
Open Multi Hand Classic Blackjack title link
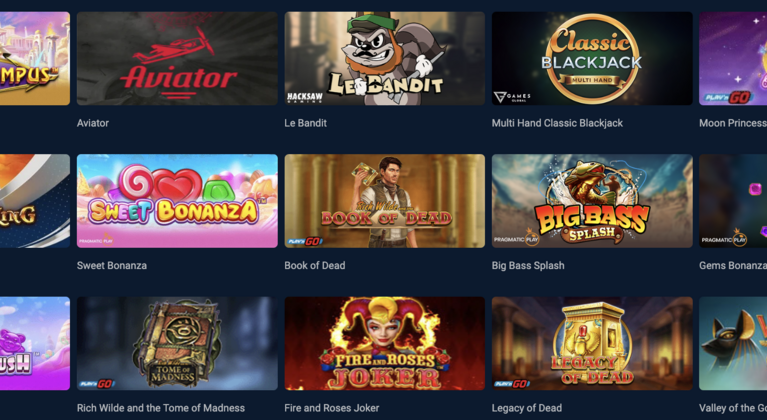[557, 123]
